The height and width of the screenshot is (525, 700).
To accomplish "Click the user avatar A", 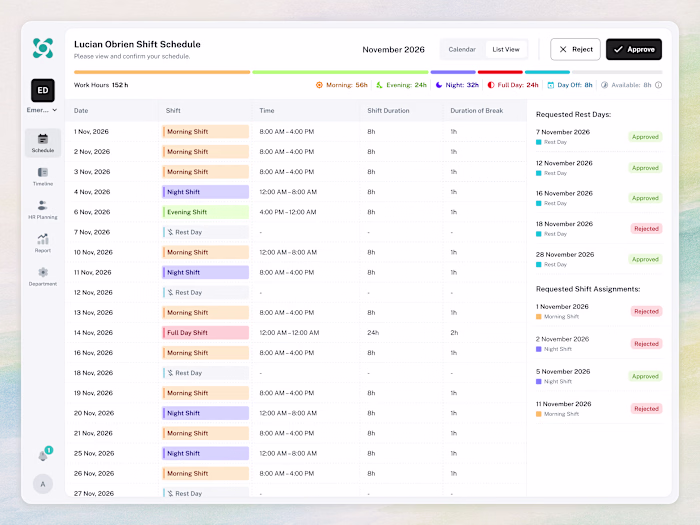I will click(x=43, y=484).
